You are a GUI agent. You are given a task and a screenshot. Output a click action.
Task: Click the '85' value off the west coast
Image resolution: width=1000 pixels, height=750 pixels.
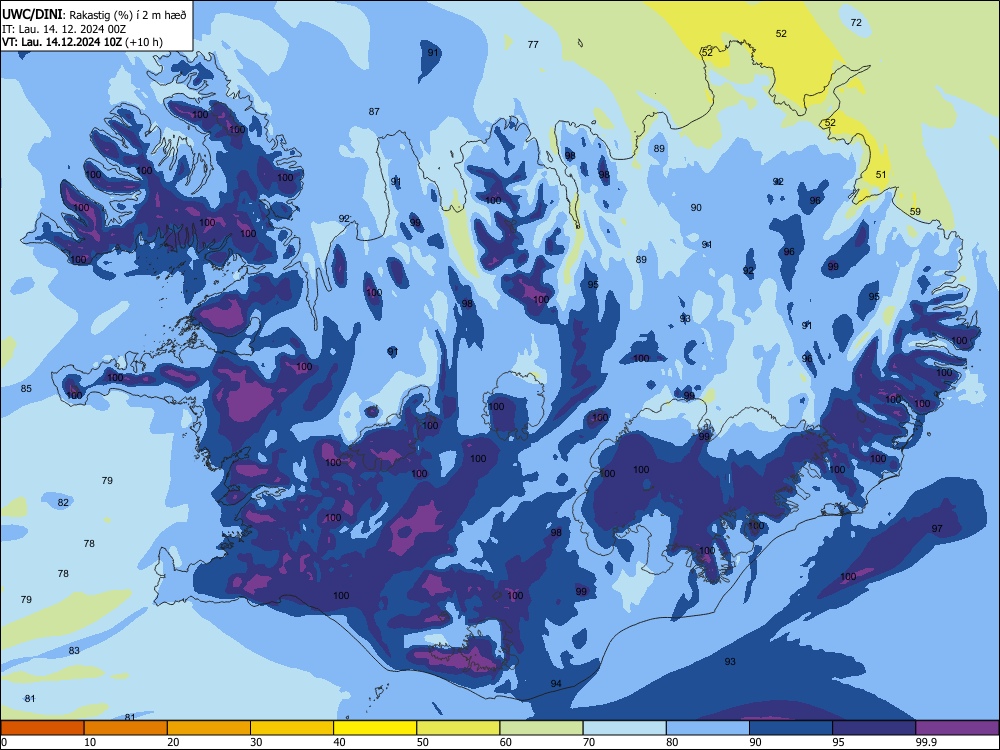coord(26,389)
